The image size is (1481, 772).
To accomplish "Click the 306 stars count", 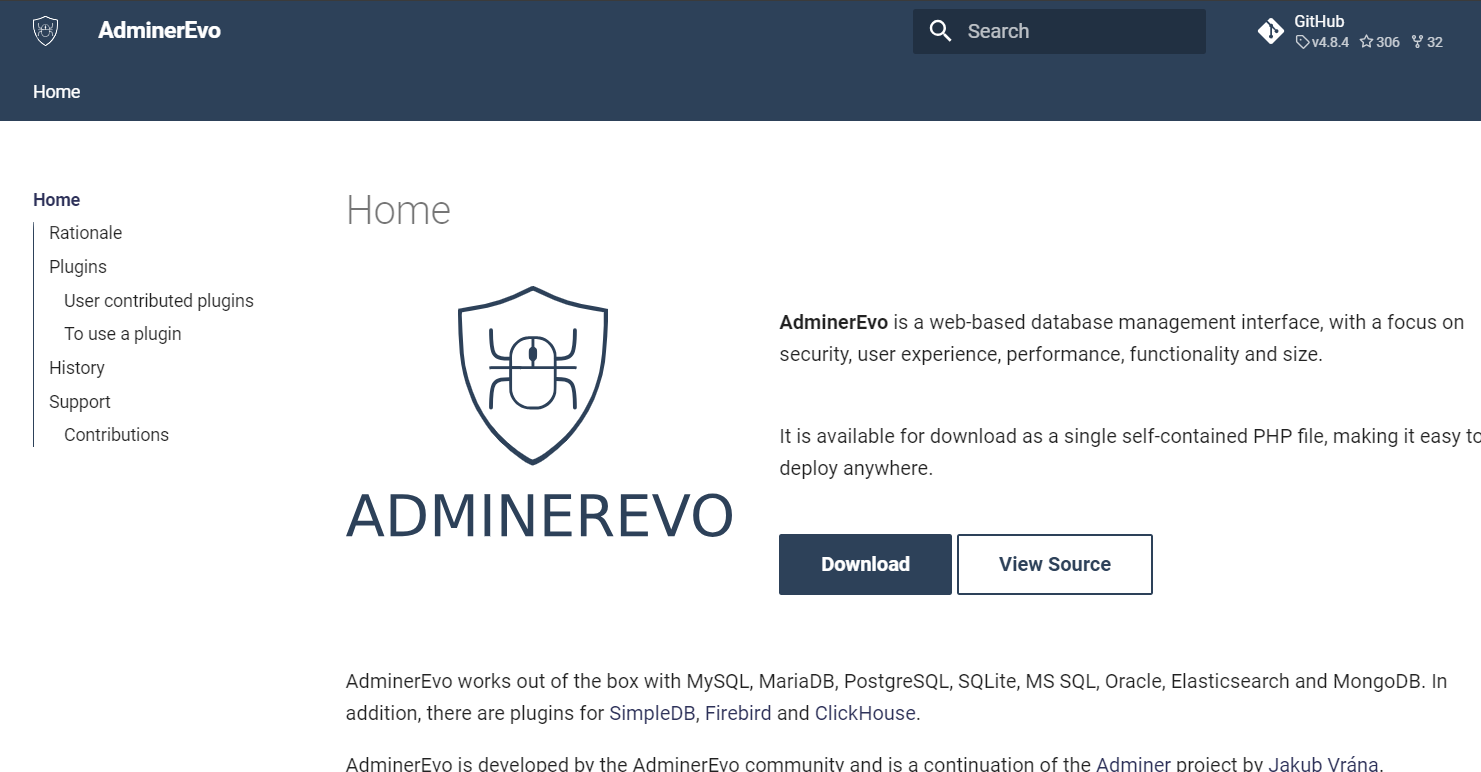I will [x=1380, y=42].
